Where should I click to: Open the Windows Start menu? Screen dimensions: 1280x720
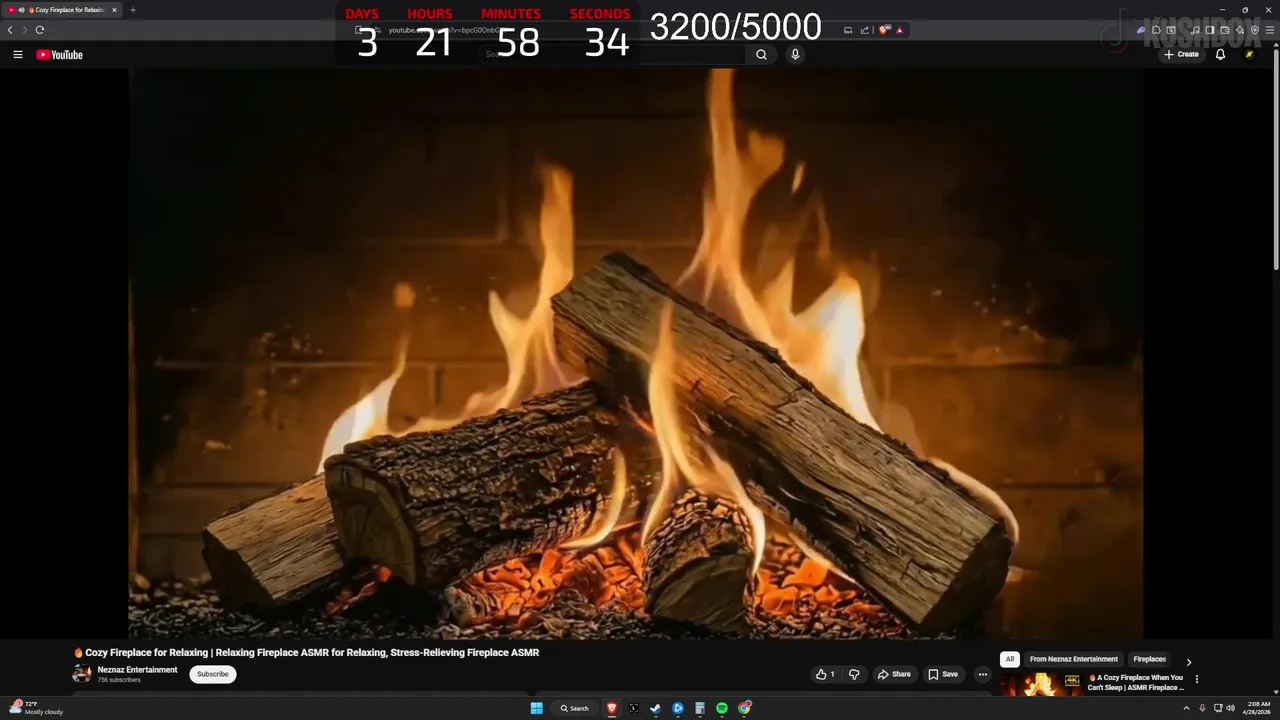537,708
